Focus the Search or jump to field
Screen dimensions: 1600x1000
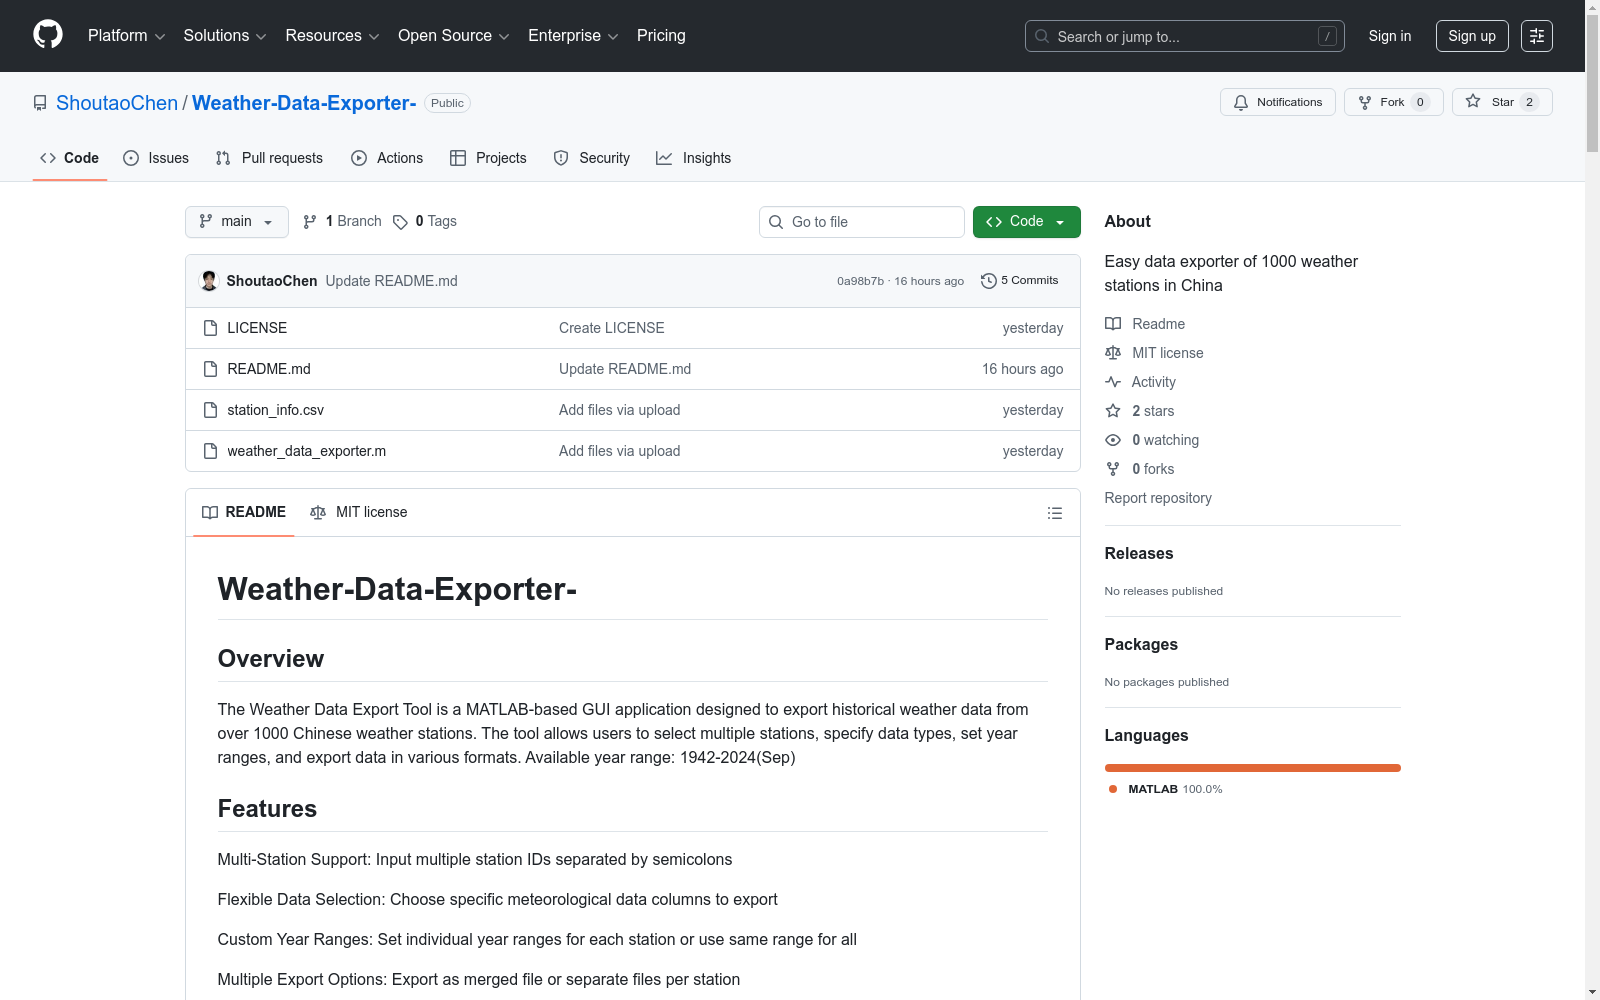[x=1185, y=36]
